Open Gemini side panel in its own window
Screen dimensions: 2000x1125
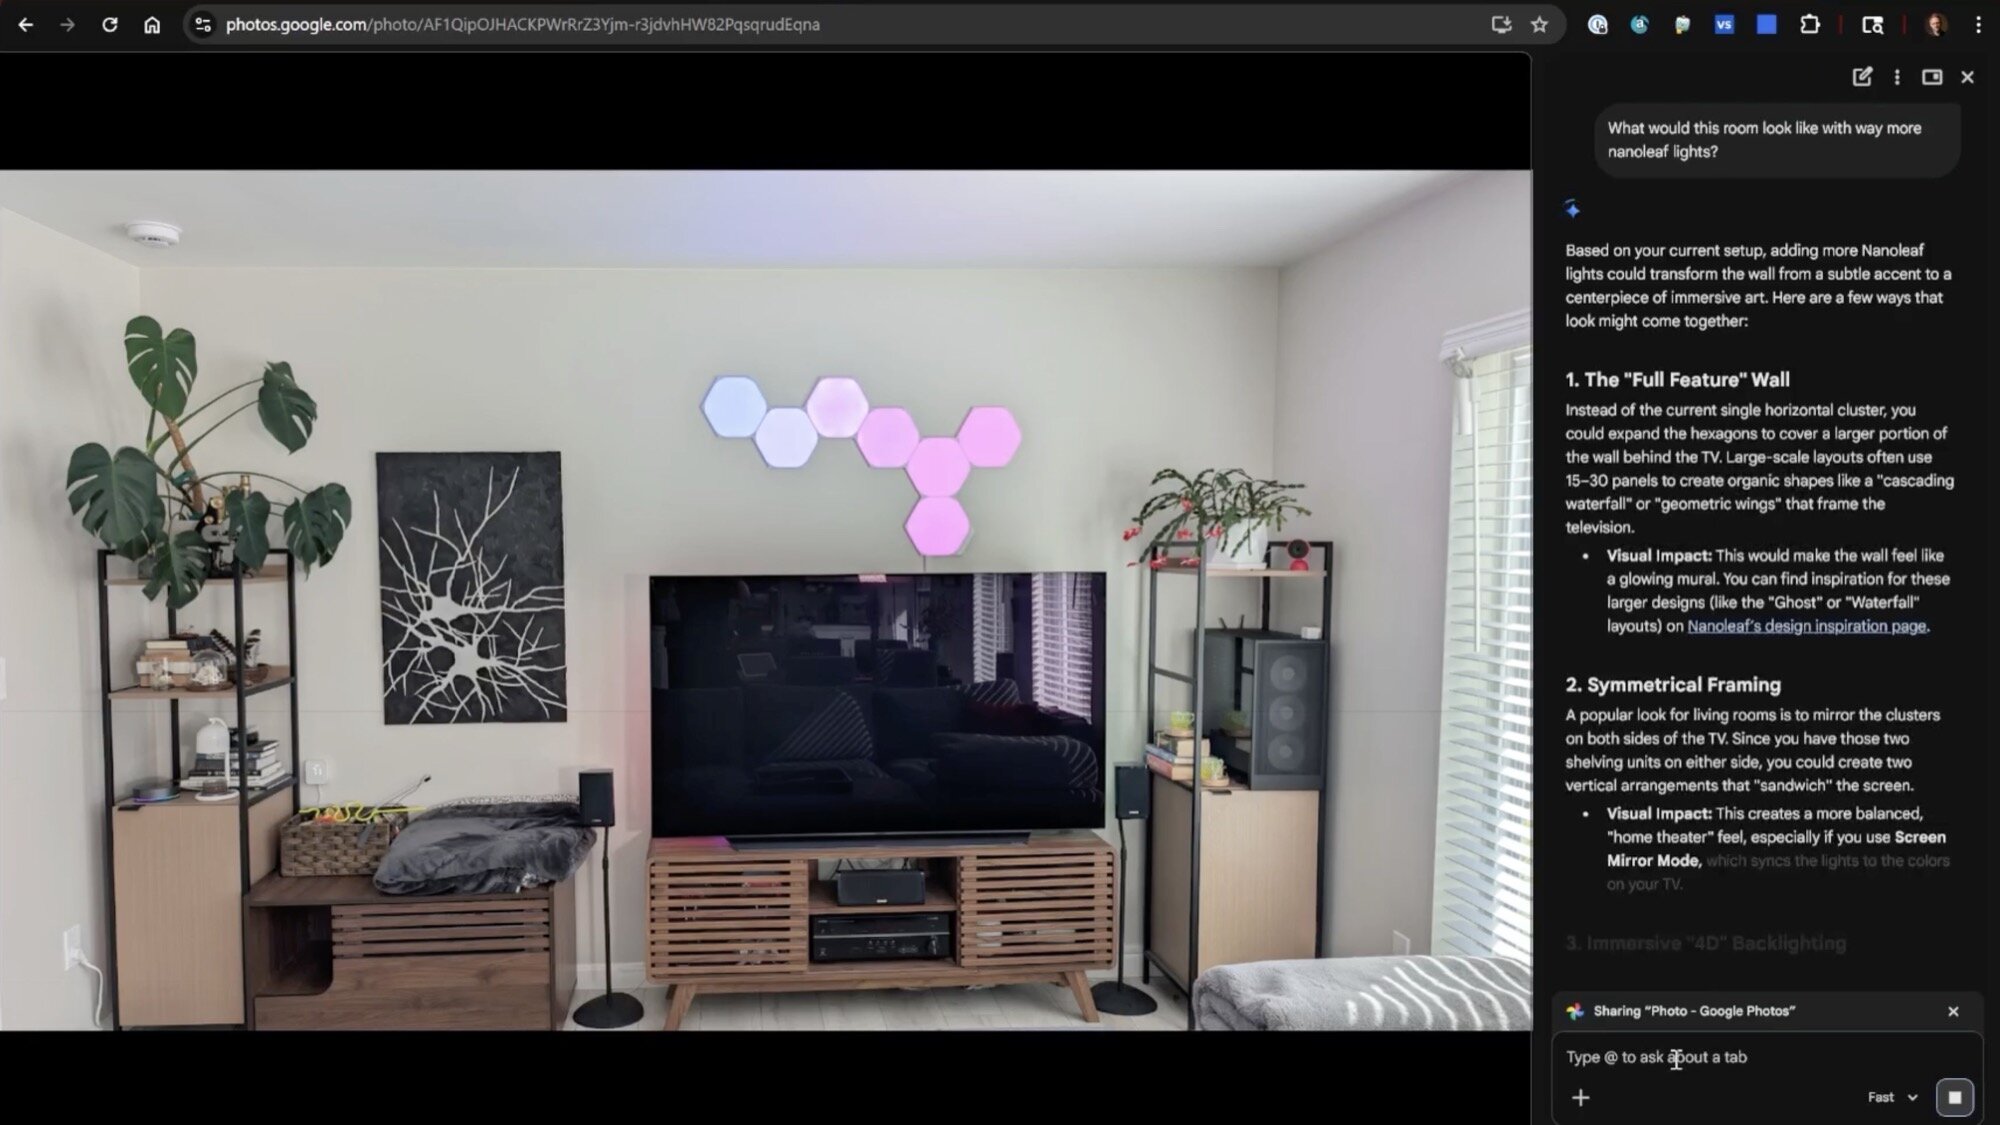pyautogui.click(x=1931, y=77)
